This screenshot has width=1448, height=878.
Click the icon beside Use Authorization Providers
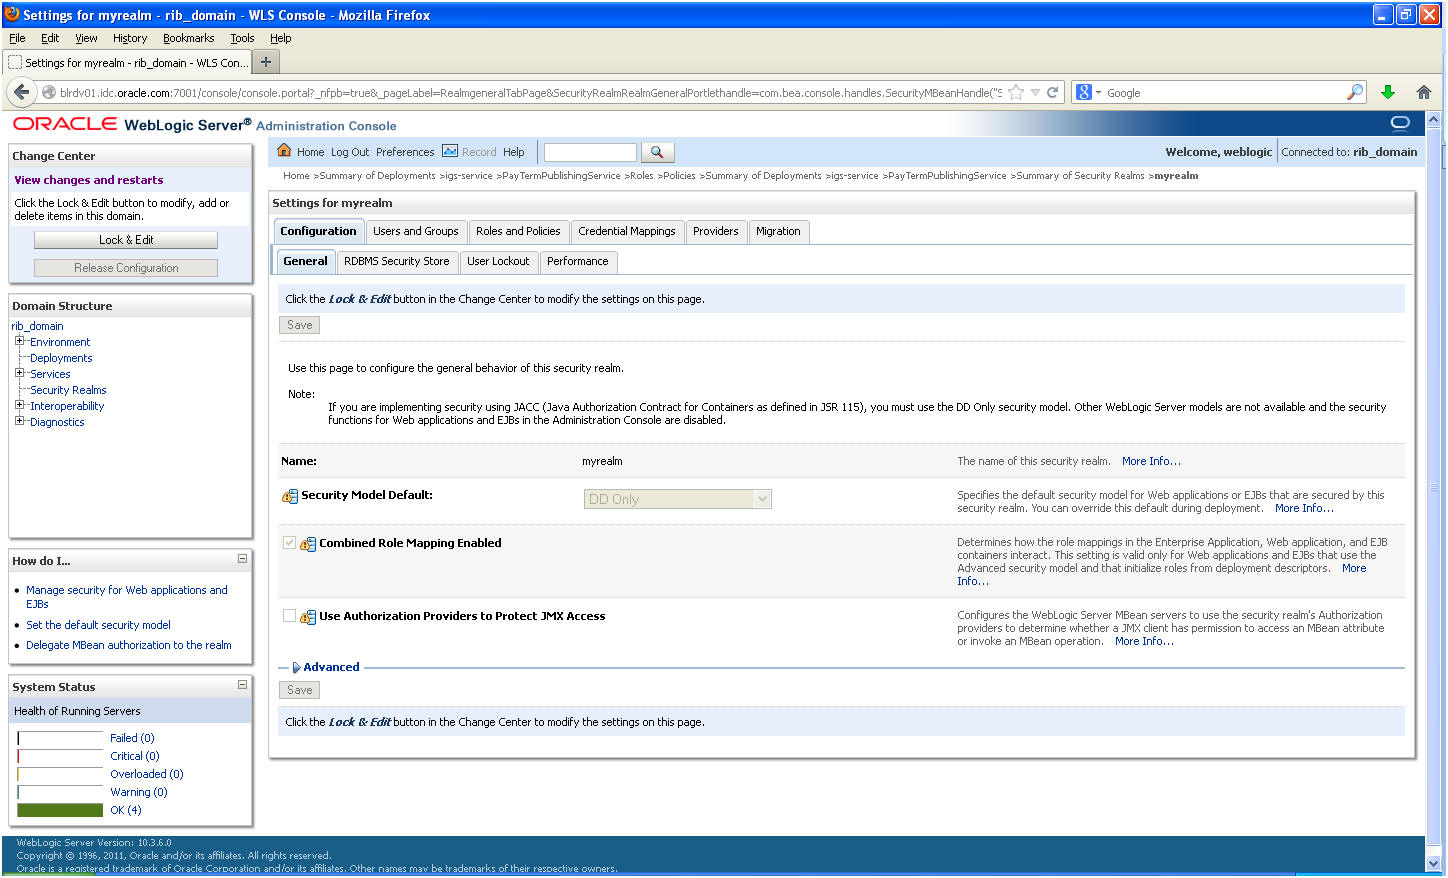[308, 617]
